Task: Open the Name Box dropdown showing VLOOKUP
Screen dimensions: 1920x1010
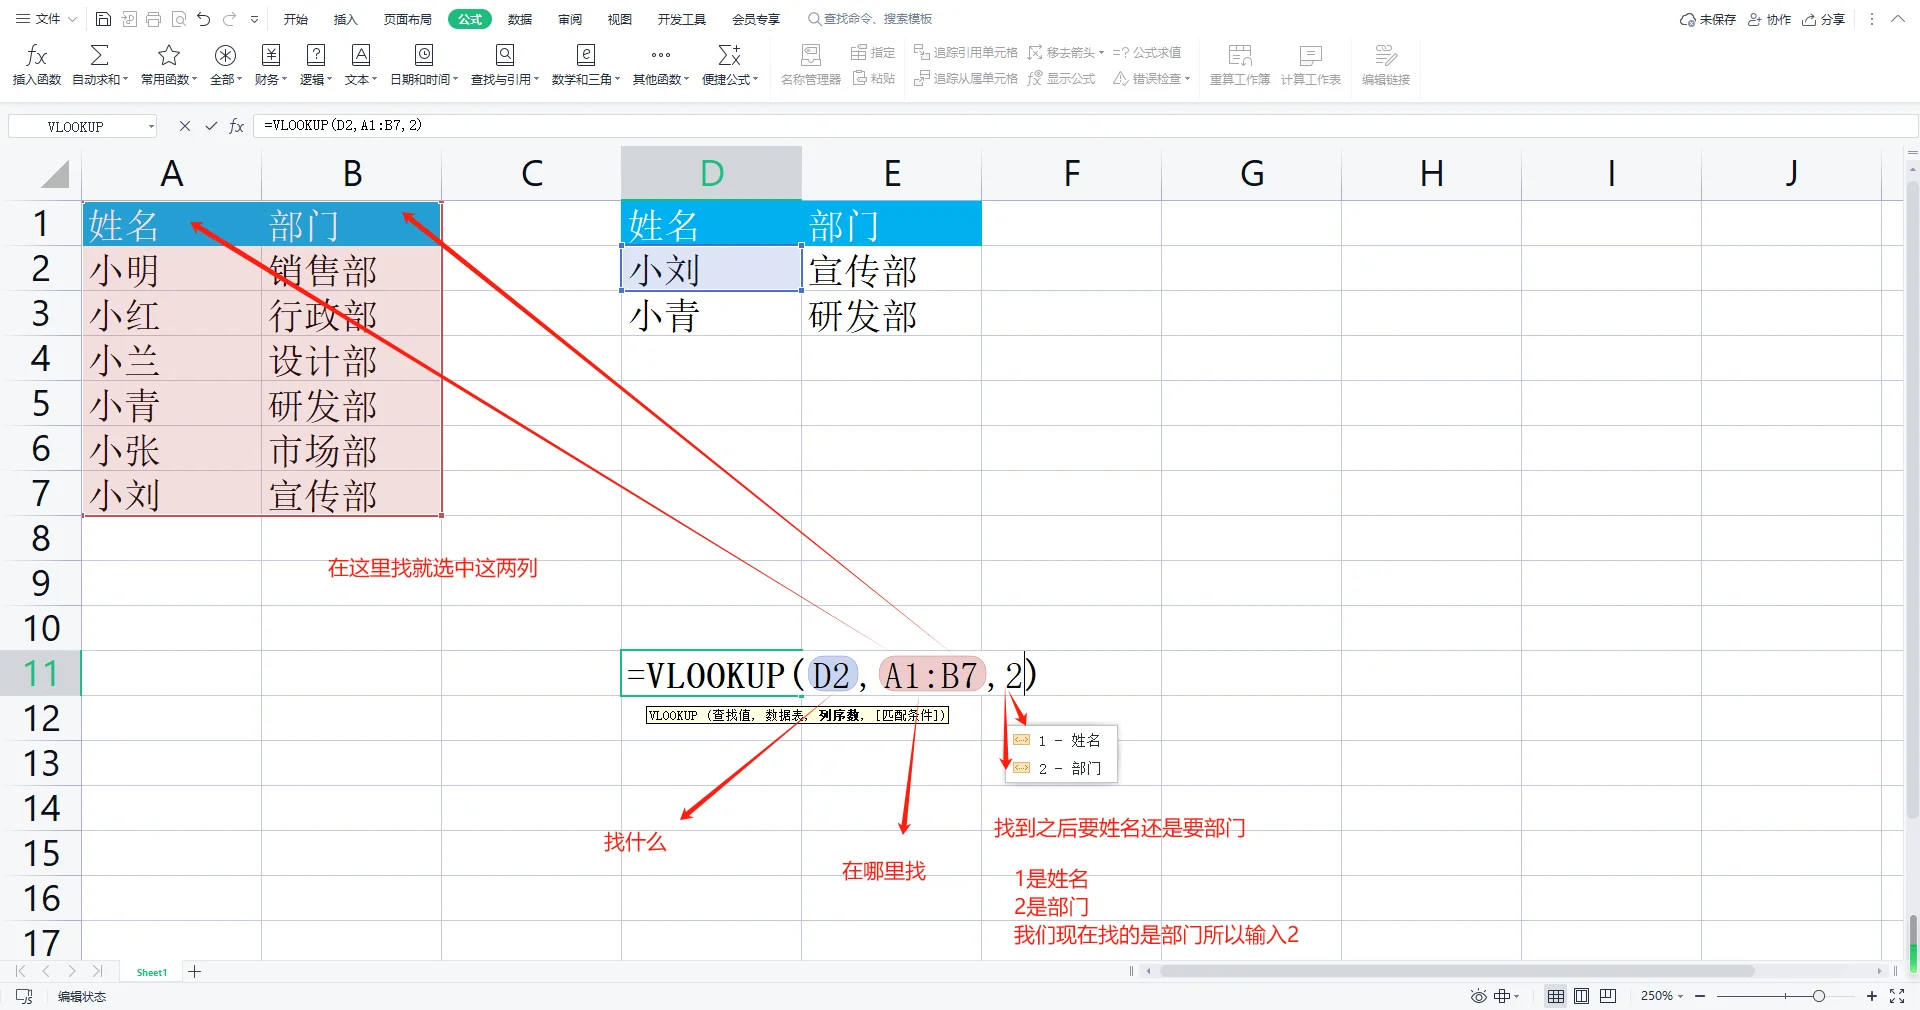Action: click(150, 125)
